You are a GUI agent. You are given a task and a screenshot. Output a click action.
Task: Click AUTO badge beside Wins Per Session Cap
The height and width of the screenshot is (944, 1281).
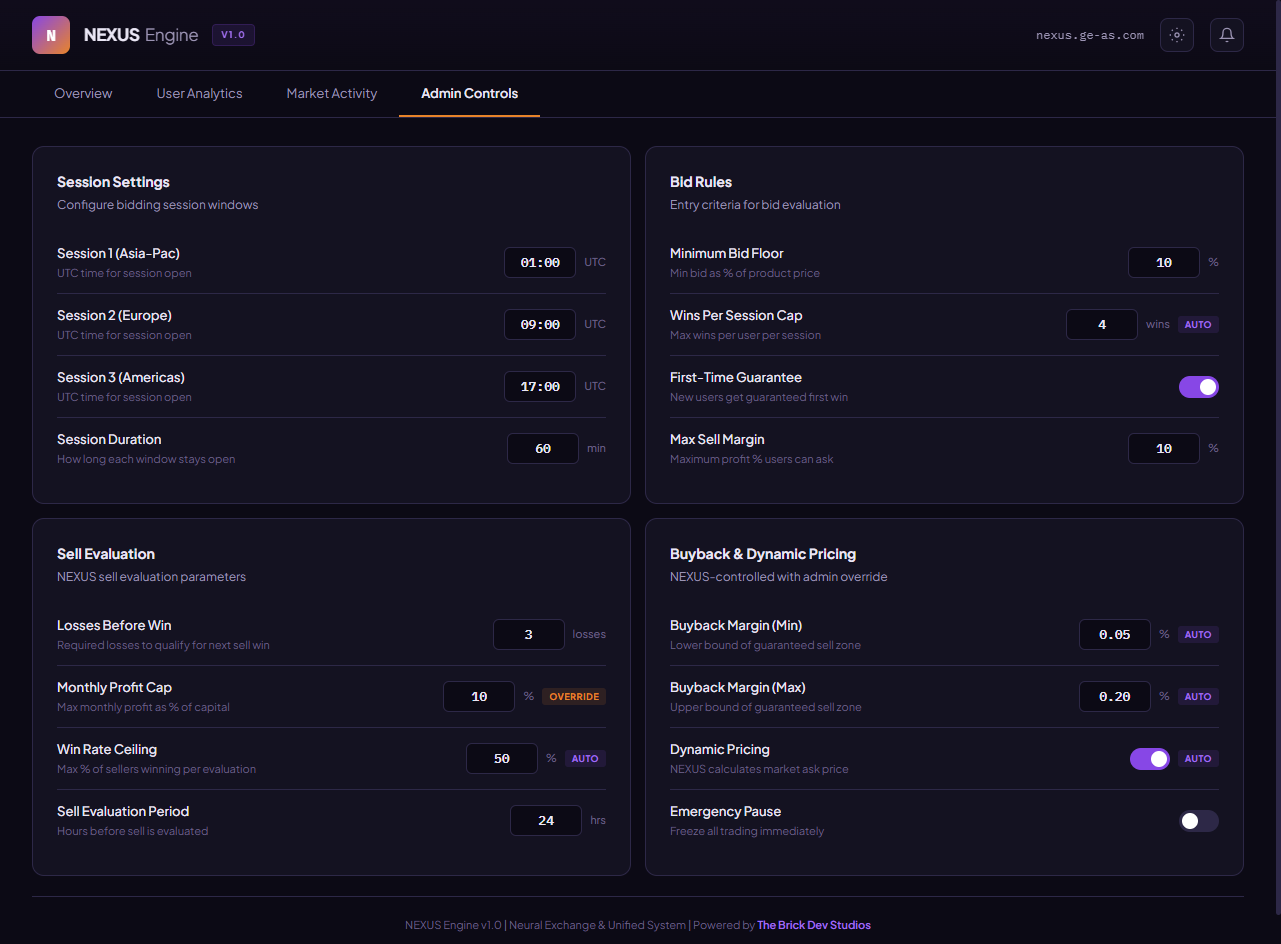click(x=1198, y=325)
